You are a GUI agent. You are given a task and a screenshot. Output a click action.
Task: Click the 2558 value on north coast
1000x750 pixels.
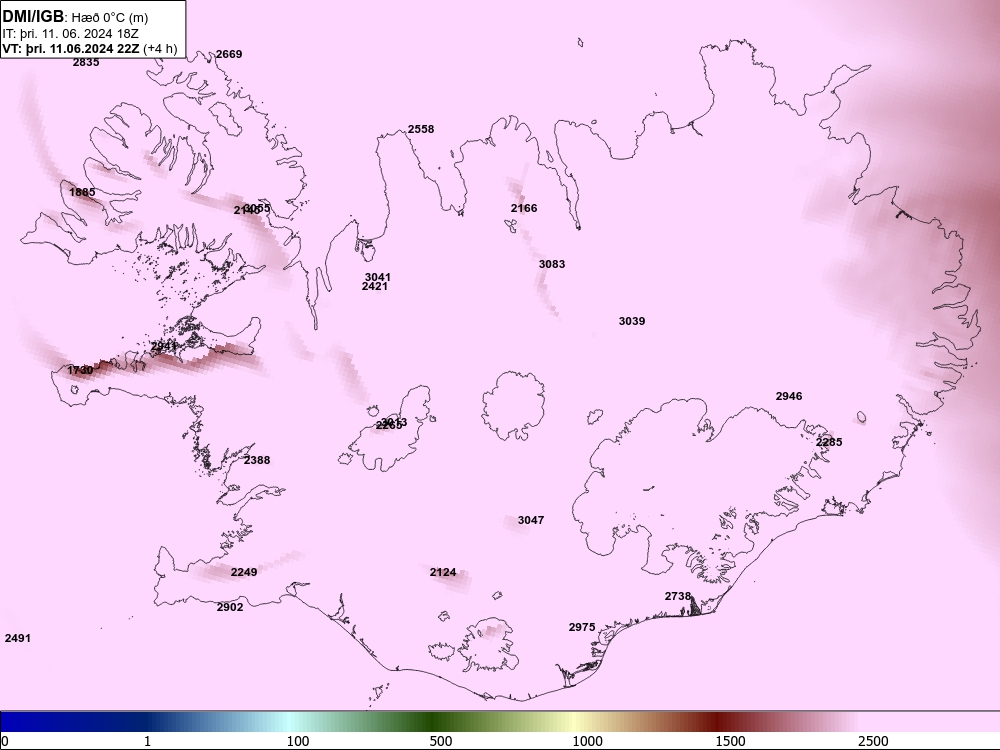[421, 129]
